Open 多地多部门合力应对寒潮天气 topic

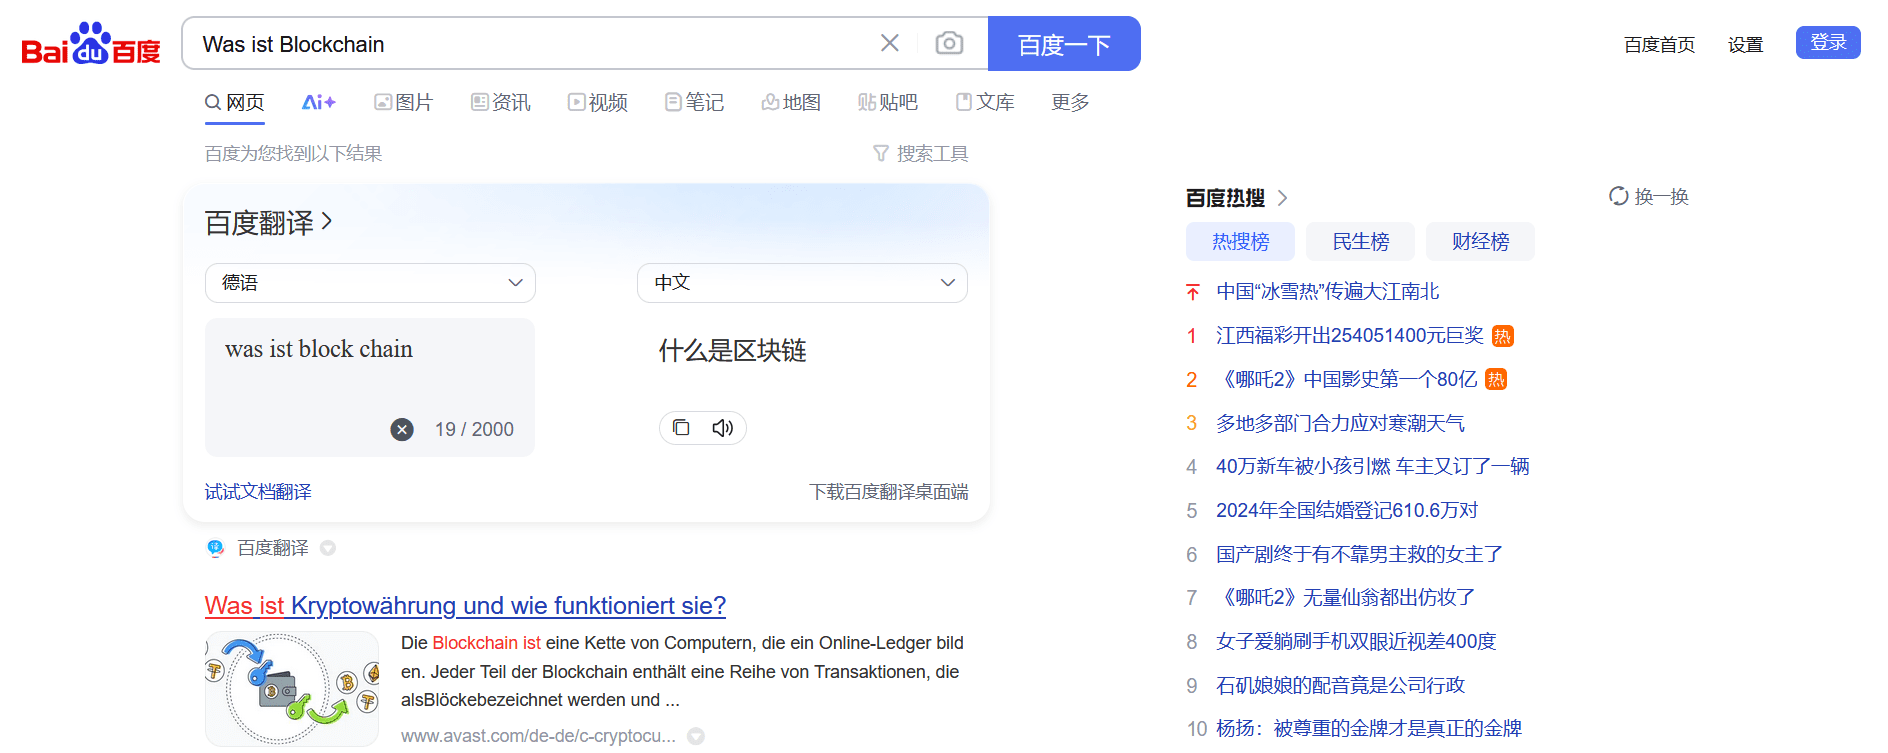(x=1340, y=423)
